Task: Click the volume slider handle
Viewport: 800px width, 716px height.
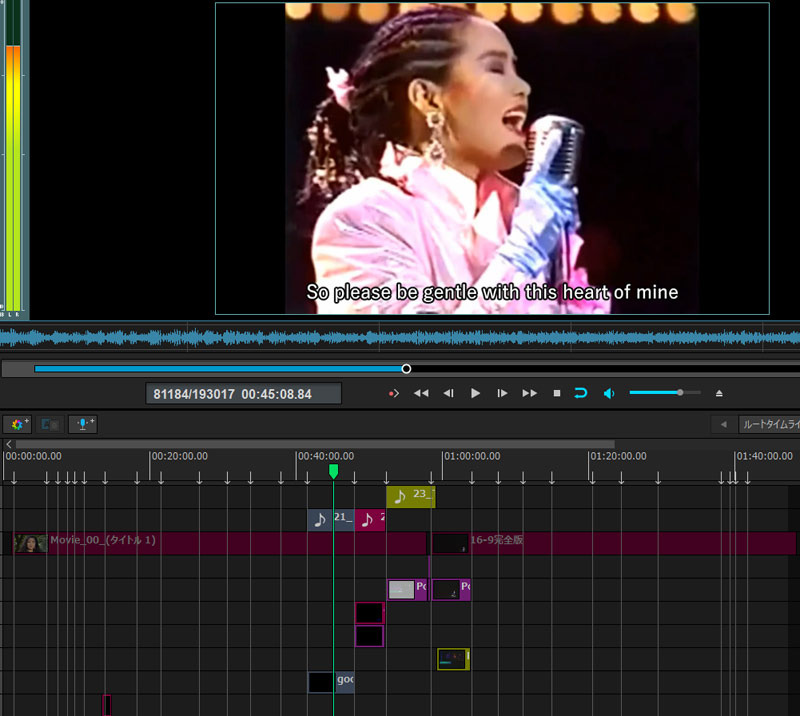Action: coord(680,392)
